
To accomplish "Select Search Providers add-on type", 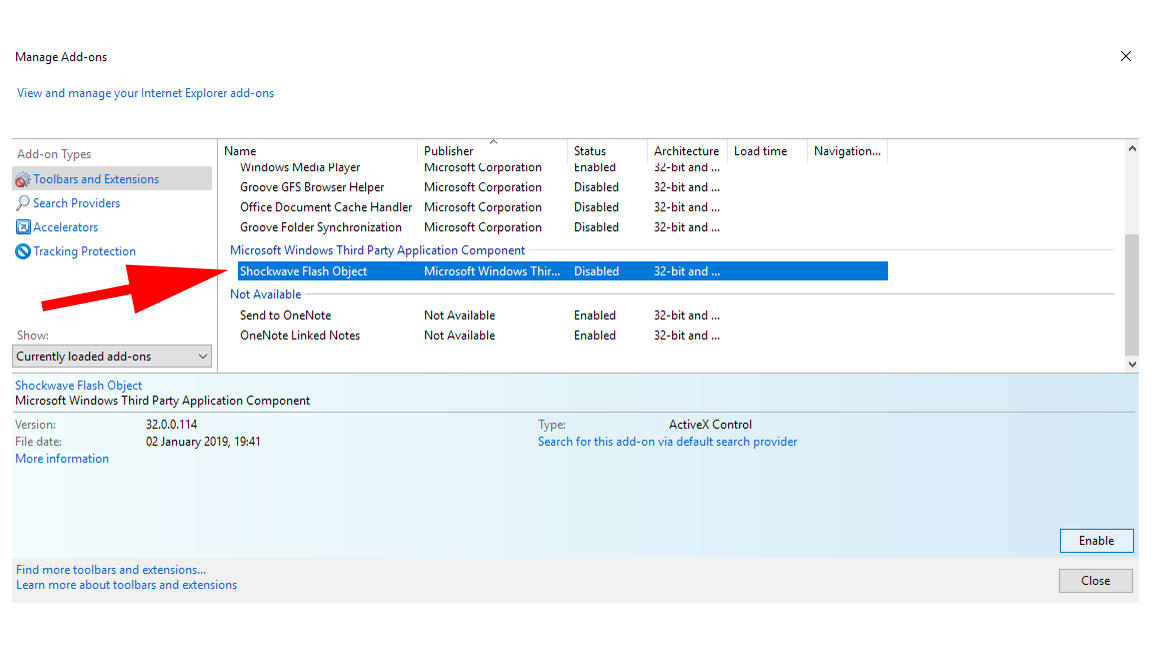I will click(x=76, y=203).
